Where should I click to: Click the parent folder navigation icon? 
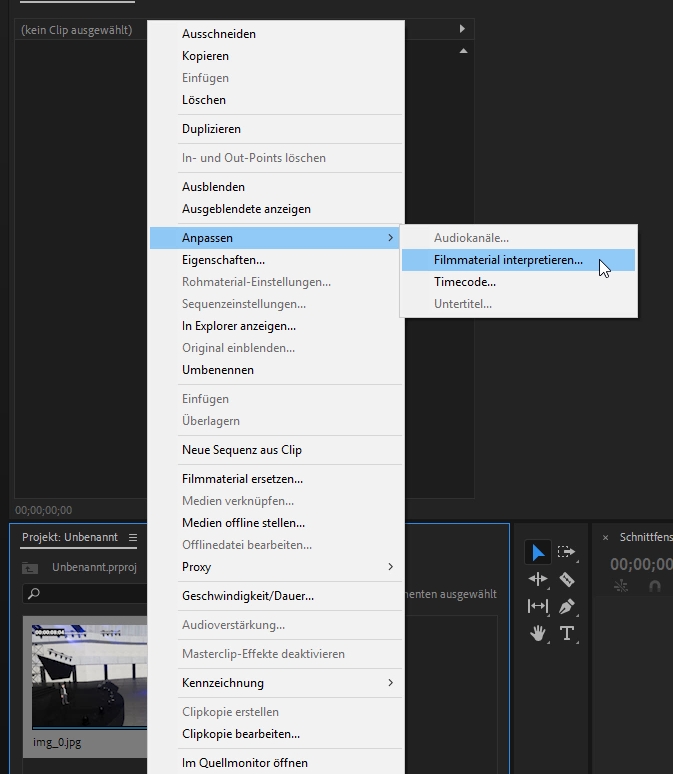point(31,568)
